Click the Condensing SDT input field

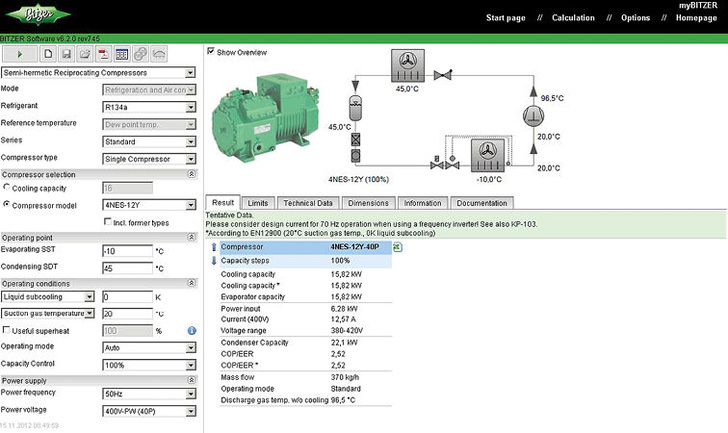pyautogui.click(x=127, y=268)
